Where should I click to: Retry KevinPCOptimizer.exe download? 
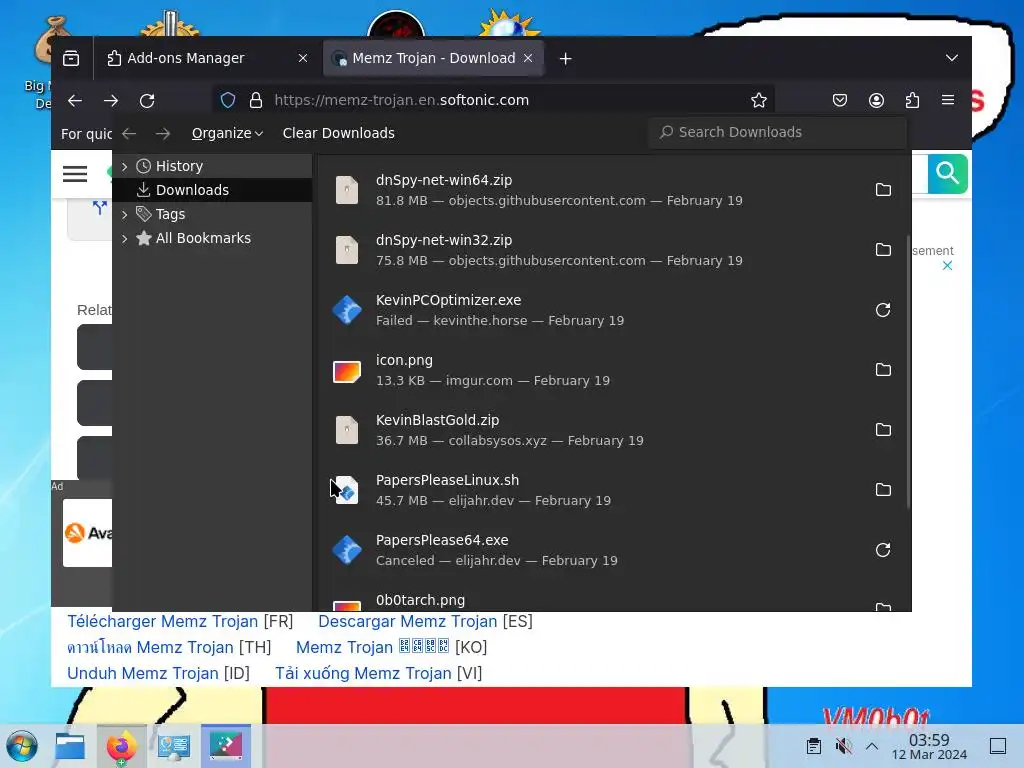point(883,310)
